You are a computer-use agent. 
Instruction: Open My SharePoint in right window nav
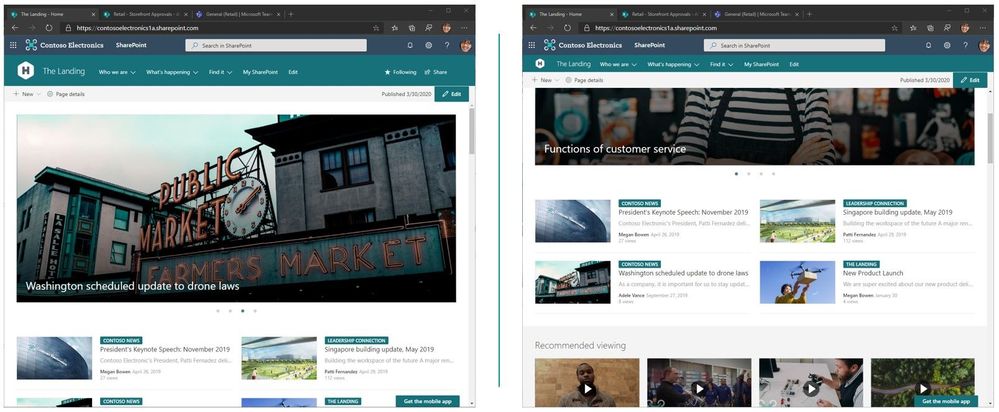point(761,64)
